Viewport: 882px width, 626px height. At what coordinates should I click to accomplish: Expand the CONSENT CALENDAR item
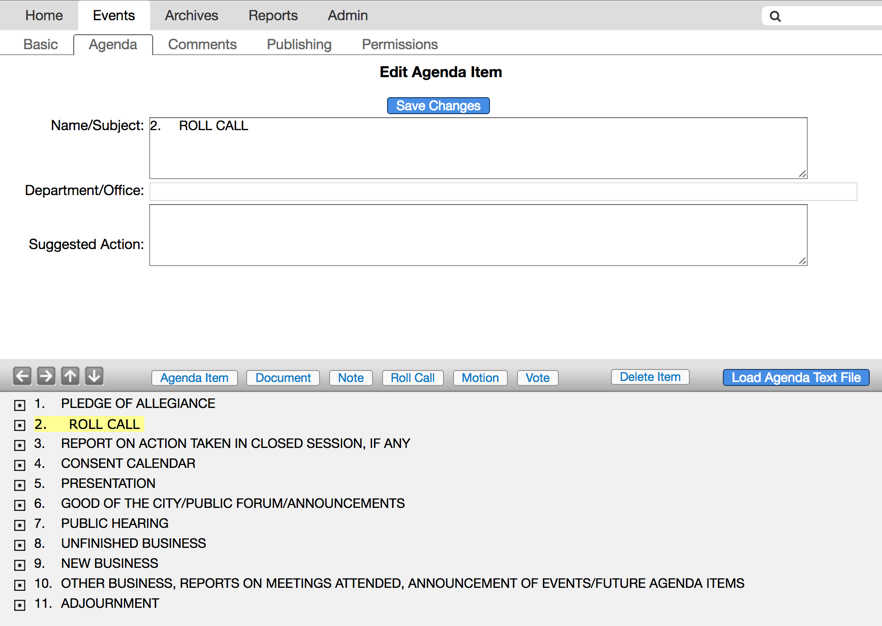point(20,465)
